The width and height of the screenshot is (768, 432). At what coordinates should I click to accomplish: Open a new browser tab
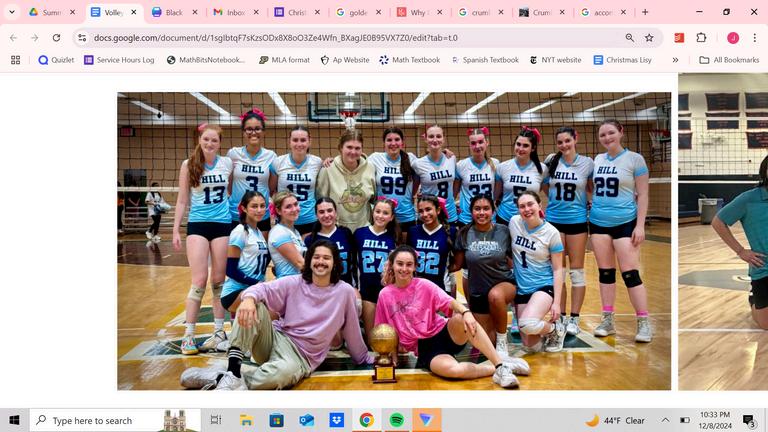(645, 12)
